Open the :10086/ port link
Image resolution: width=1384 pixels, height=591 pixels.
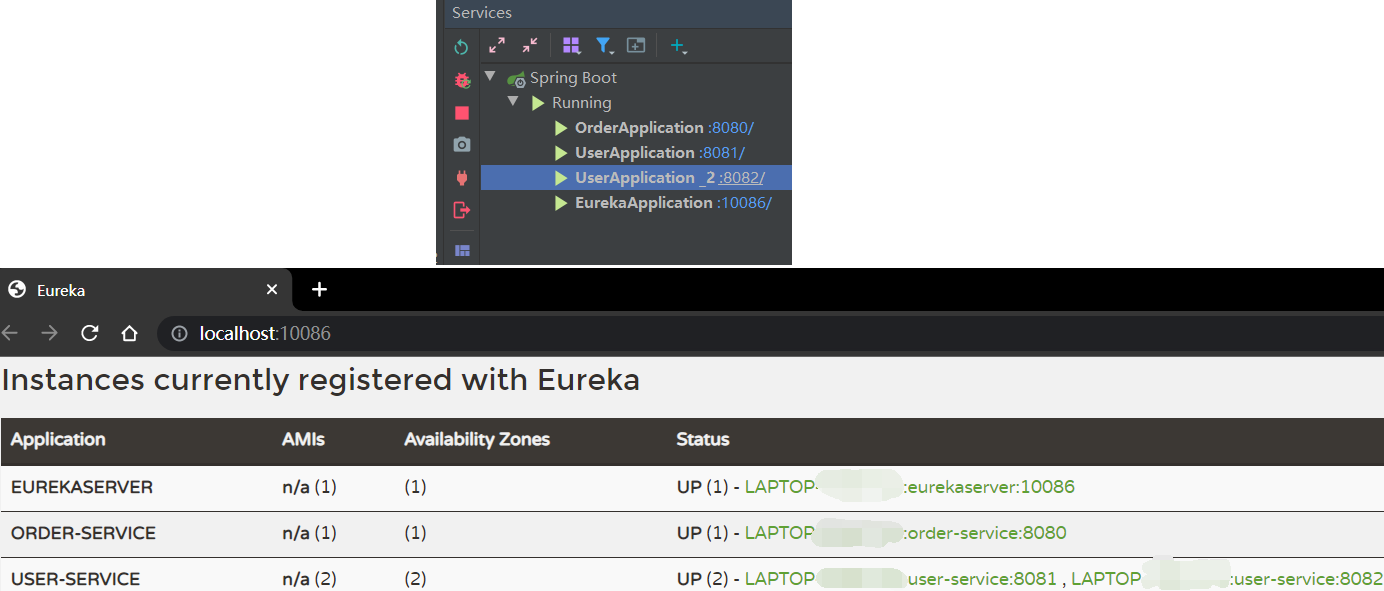745,203
